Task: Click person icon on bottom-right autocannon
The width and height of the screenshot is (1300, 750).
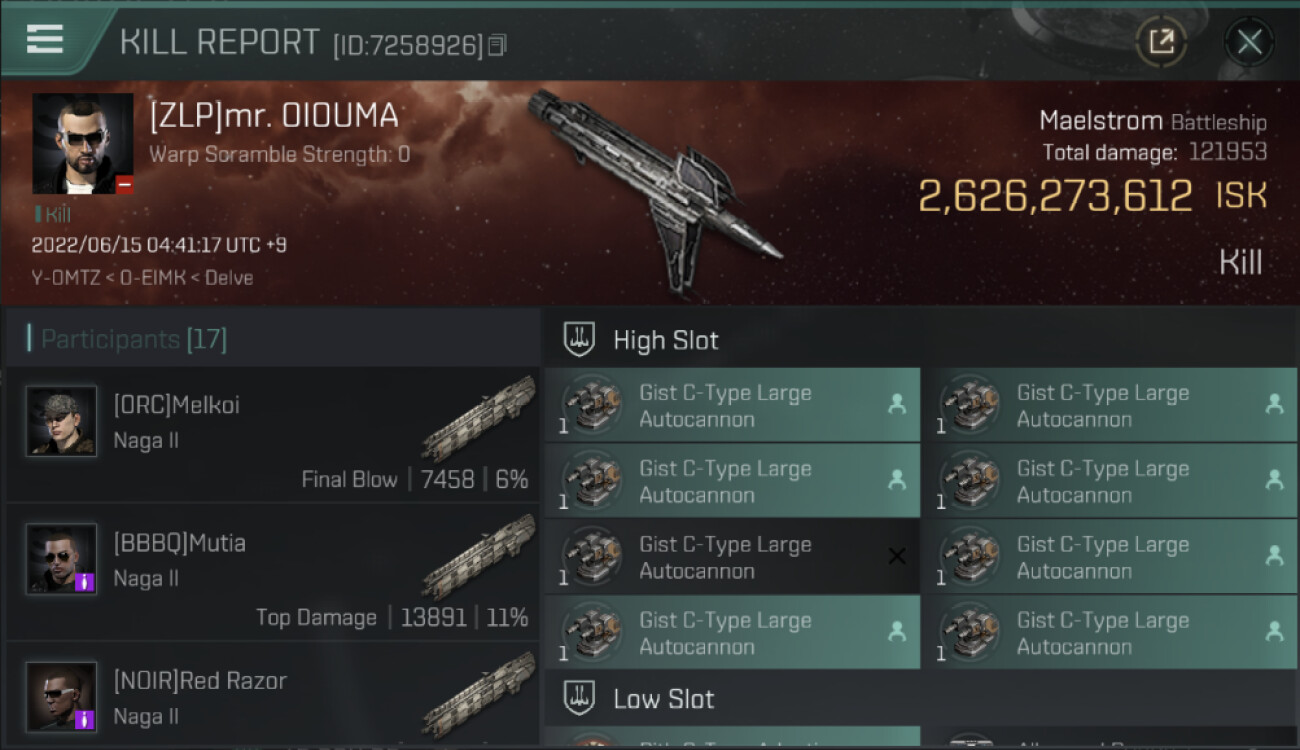Action: pos(1274,632)
